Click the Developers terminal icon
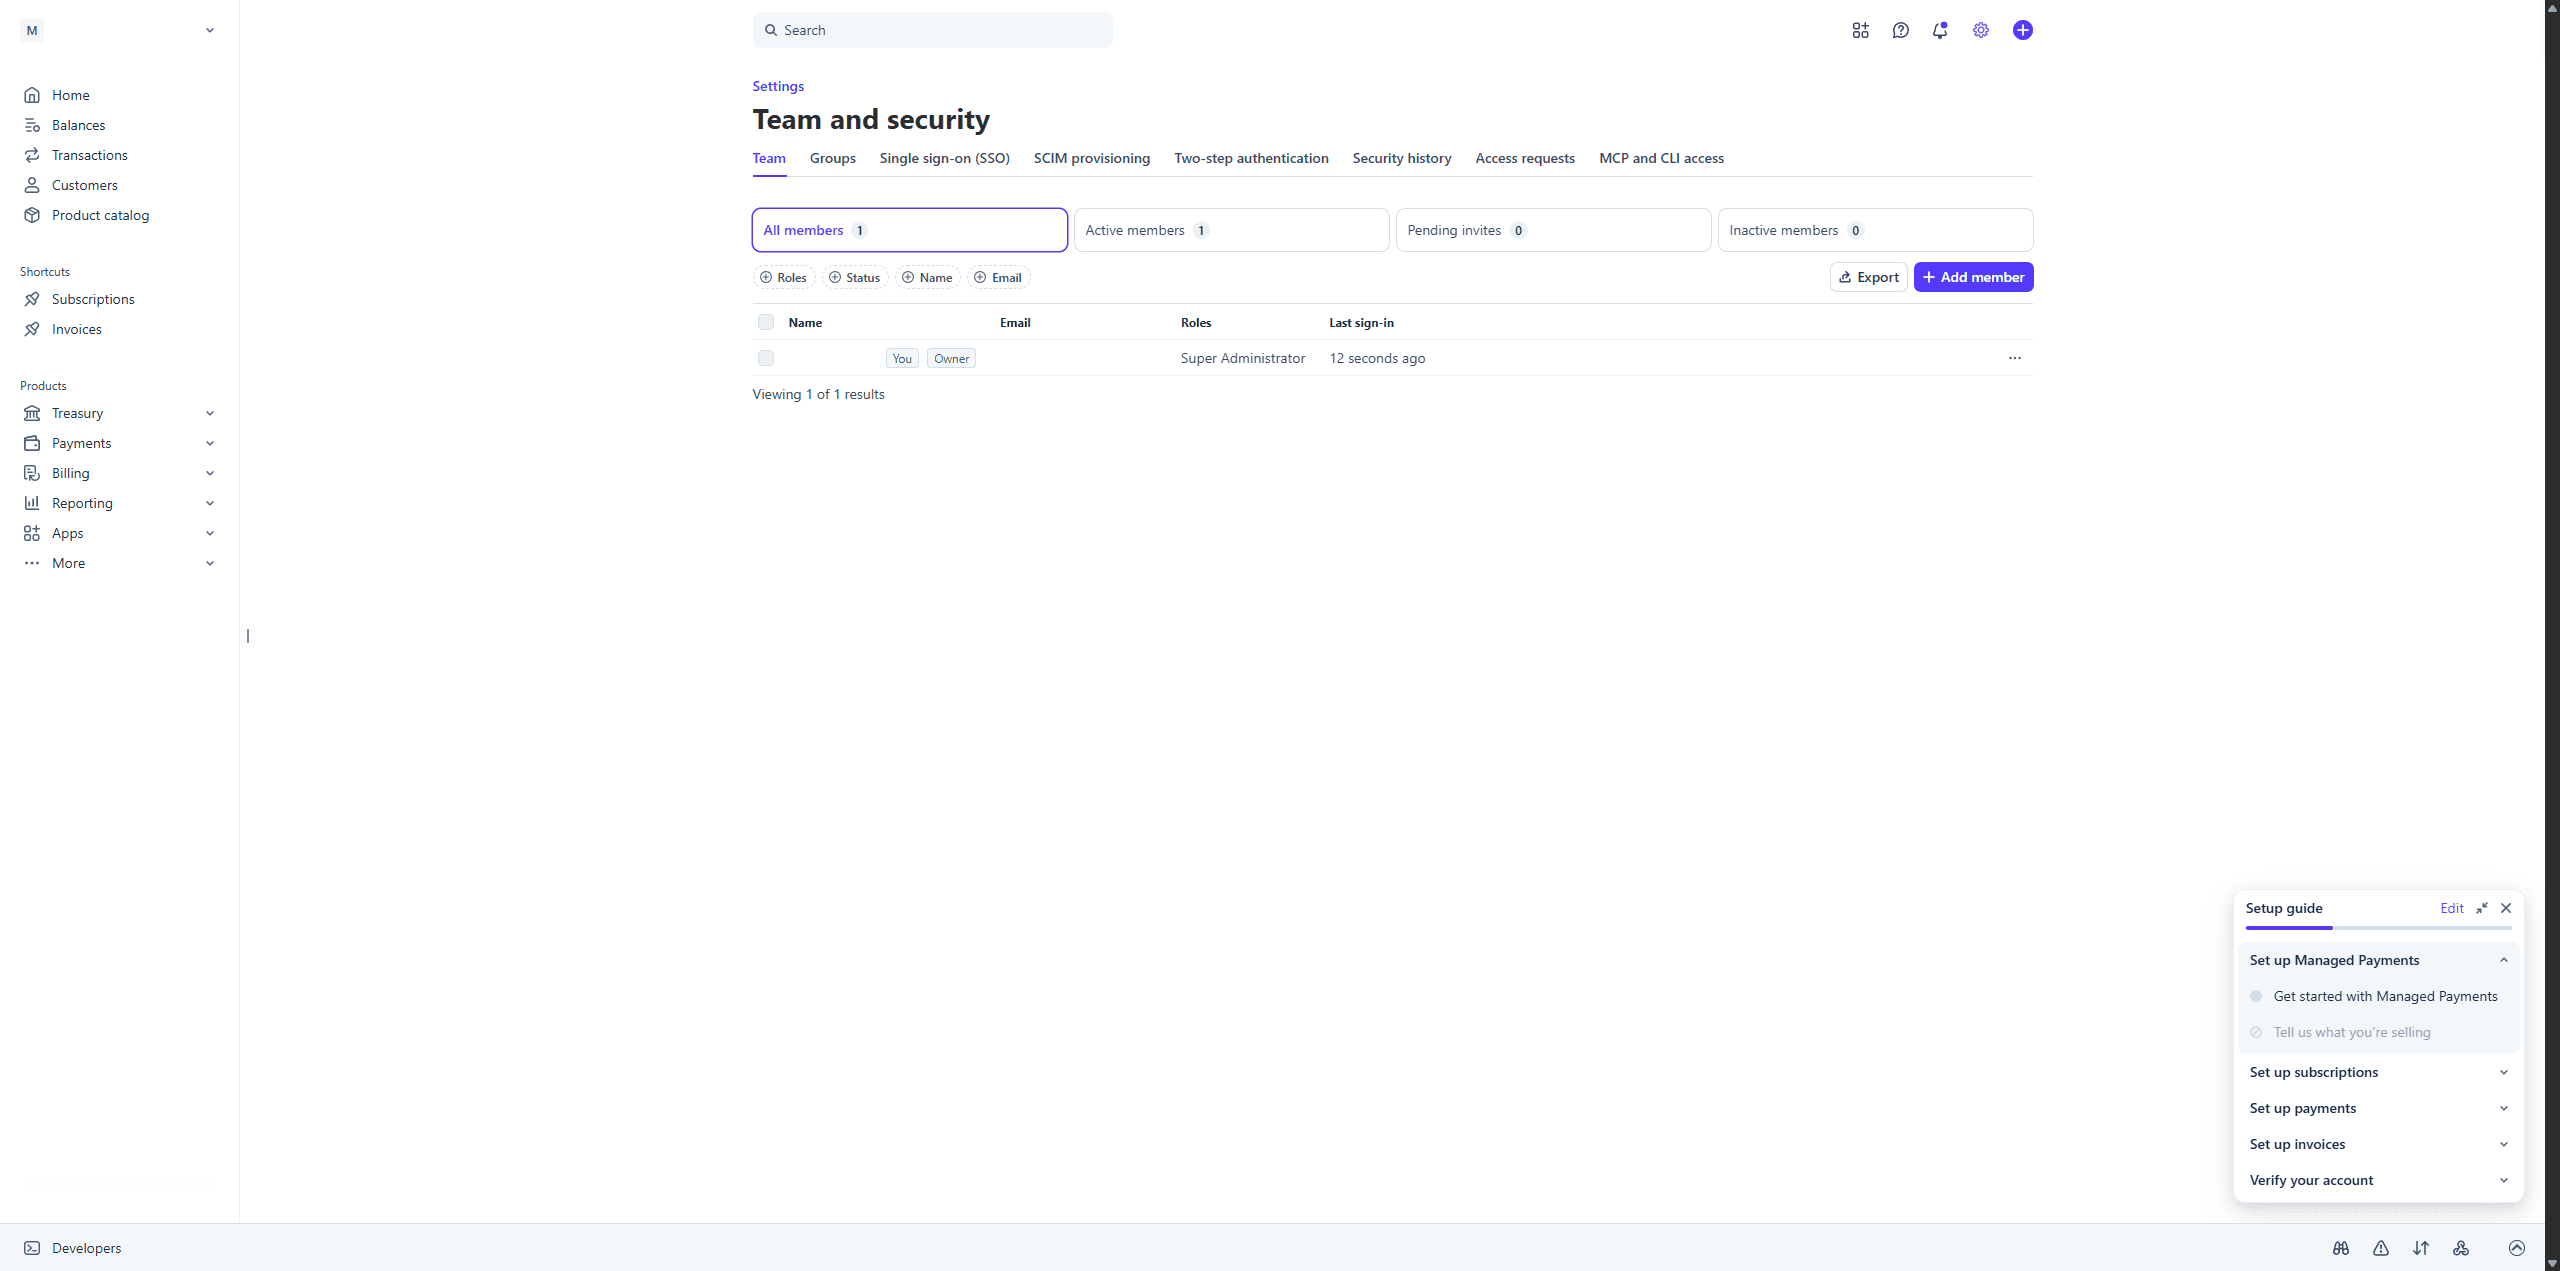 (x=32, y=1248)
